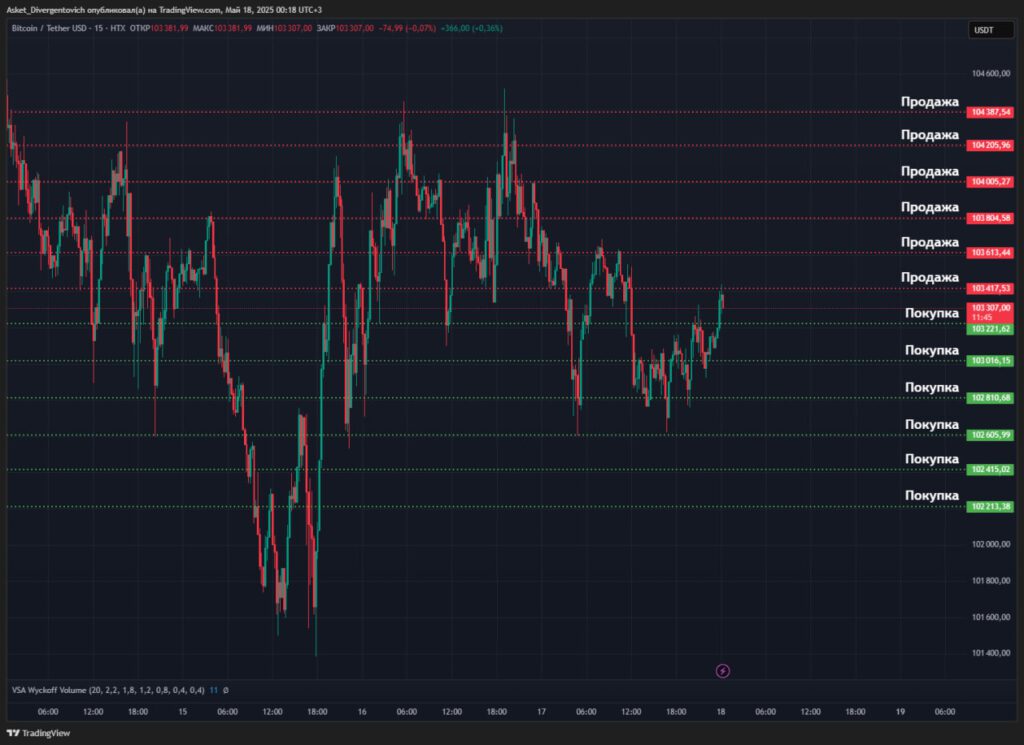Click the date 18 on time axis
1024x745 pixels.
coord(721,712)
